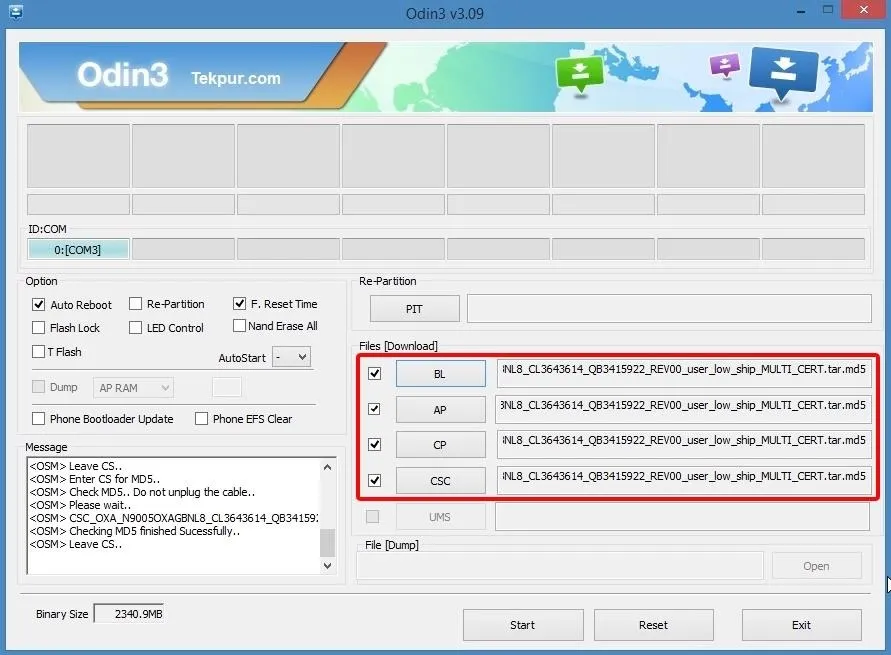Click 'Please wait..' log line

click(80, 505)
